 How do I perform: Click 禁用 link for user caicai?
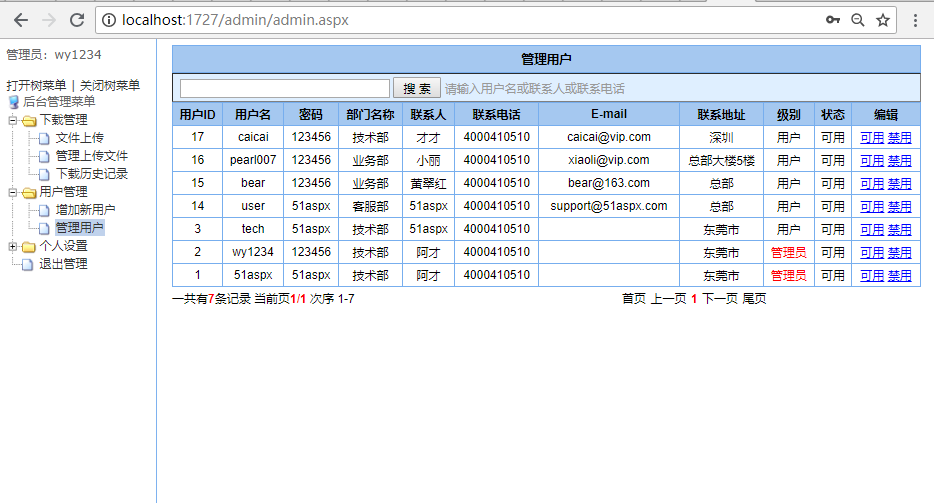[x=899, y=138]
